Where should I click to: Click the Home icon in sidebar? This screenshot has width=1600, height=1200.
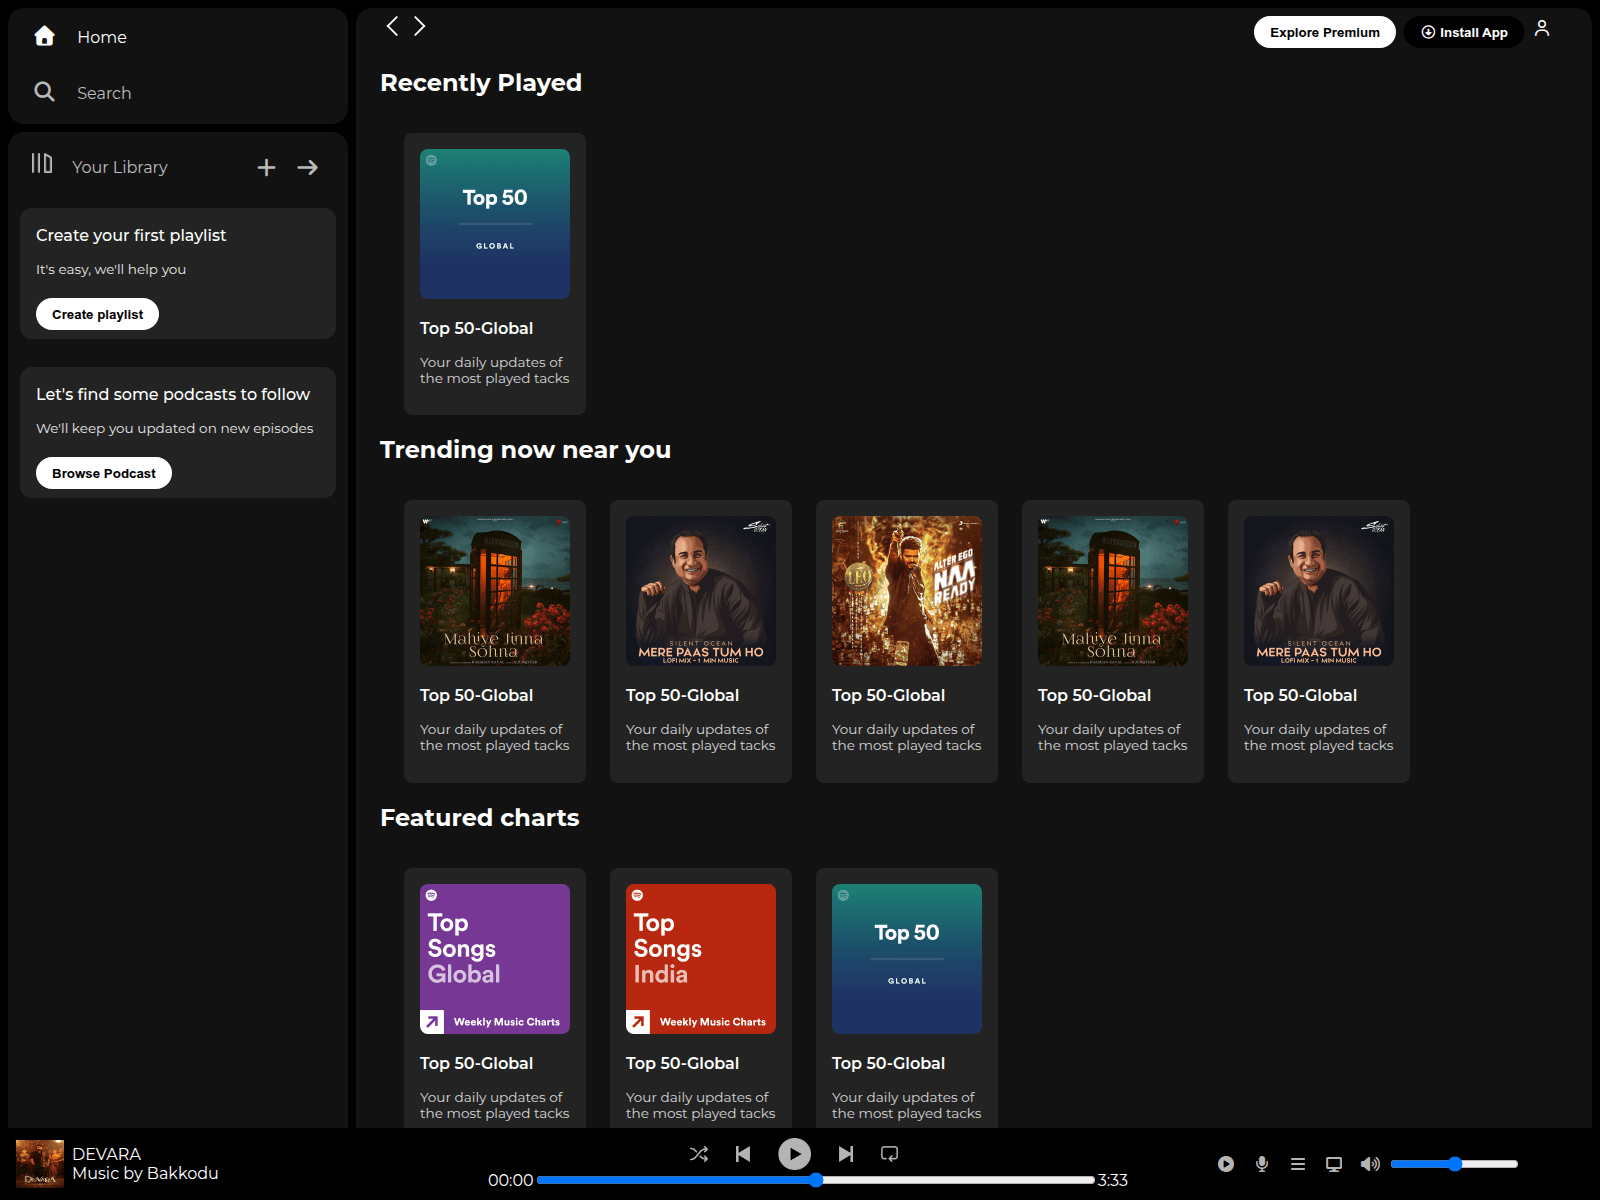44,36
